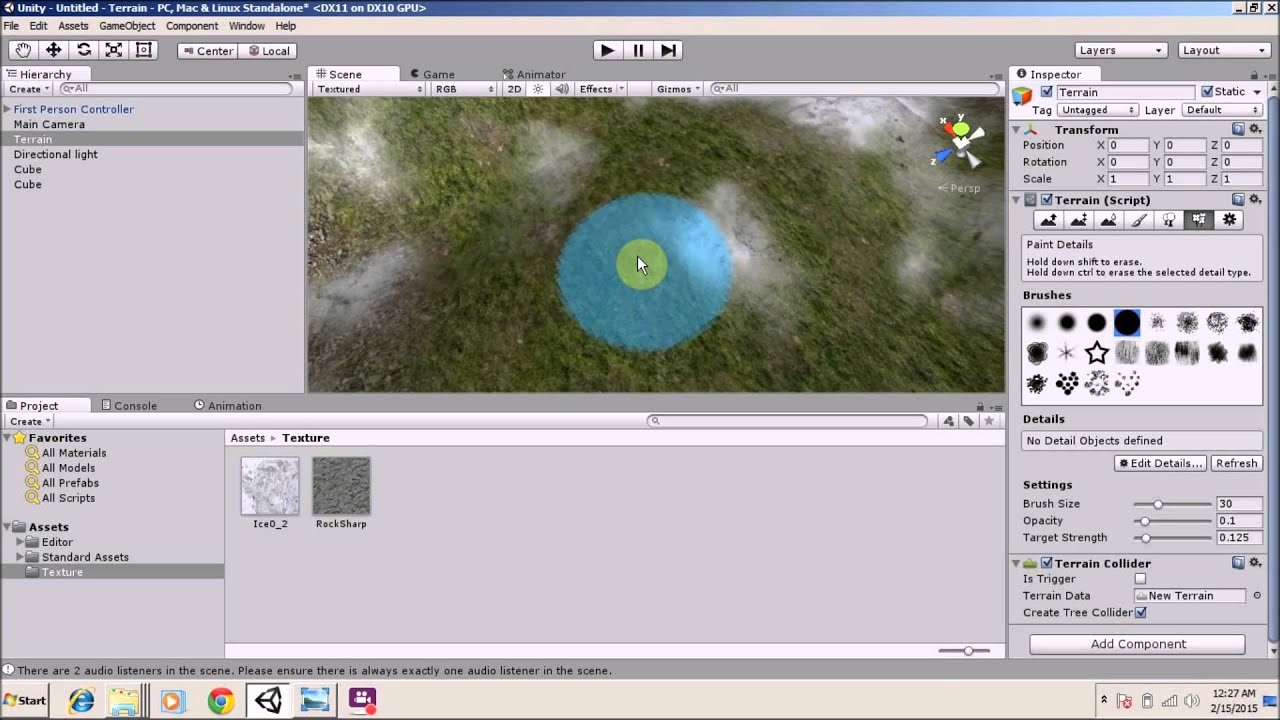Choose the Paint Texture brush tool
This screenshot has width=1280, height=720.
coord(1139,220)
